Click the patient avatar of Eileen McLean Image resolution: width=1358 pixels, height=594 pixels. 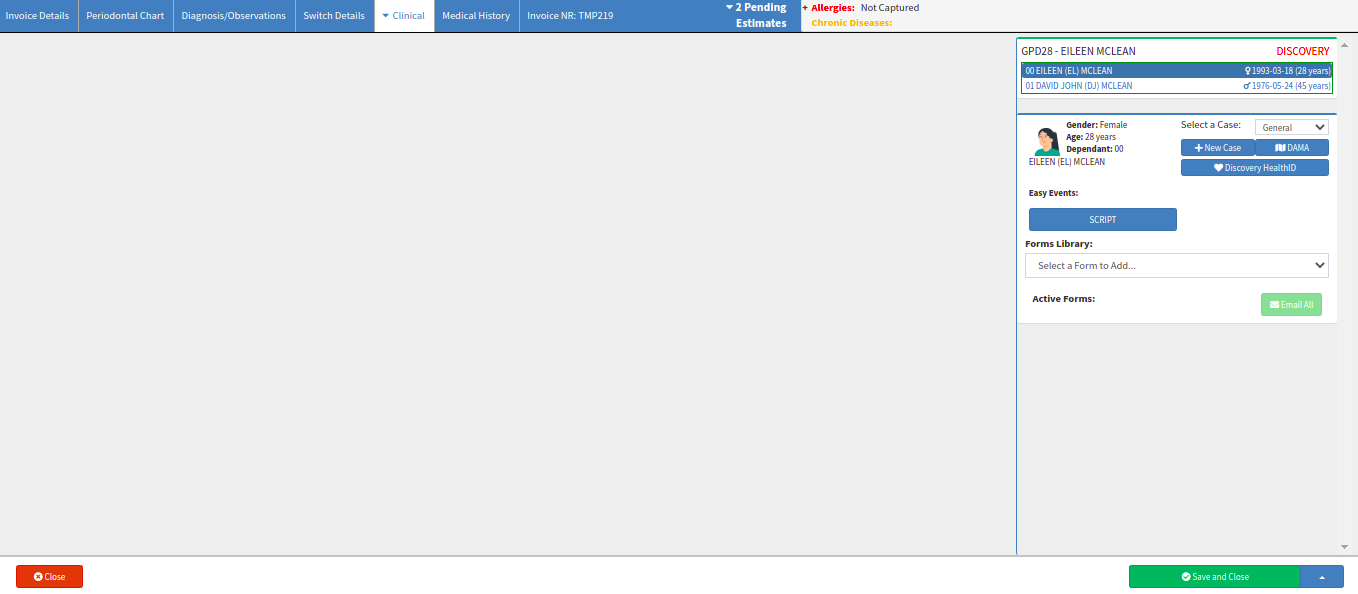[x=1046, y=141]
